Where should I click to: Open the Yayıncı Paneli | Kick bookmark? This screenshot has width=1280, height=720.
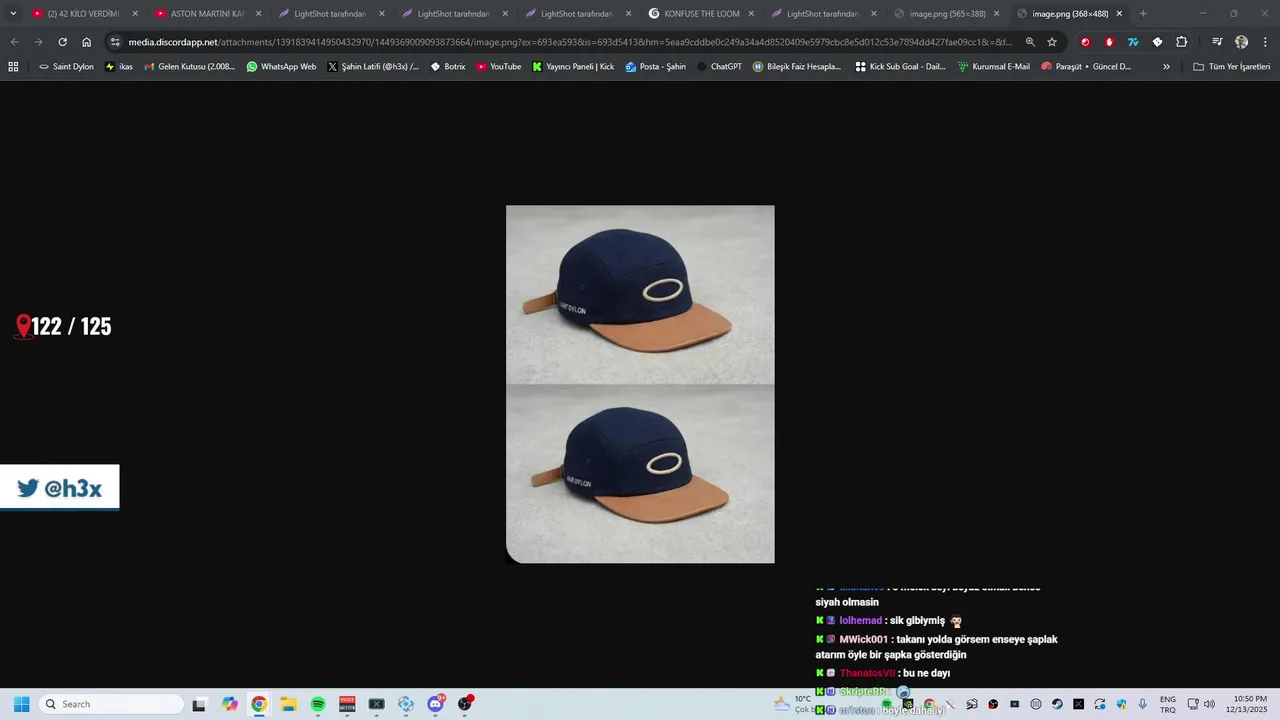573,66
